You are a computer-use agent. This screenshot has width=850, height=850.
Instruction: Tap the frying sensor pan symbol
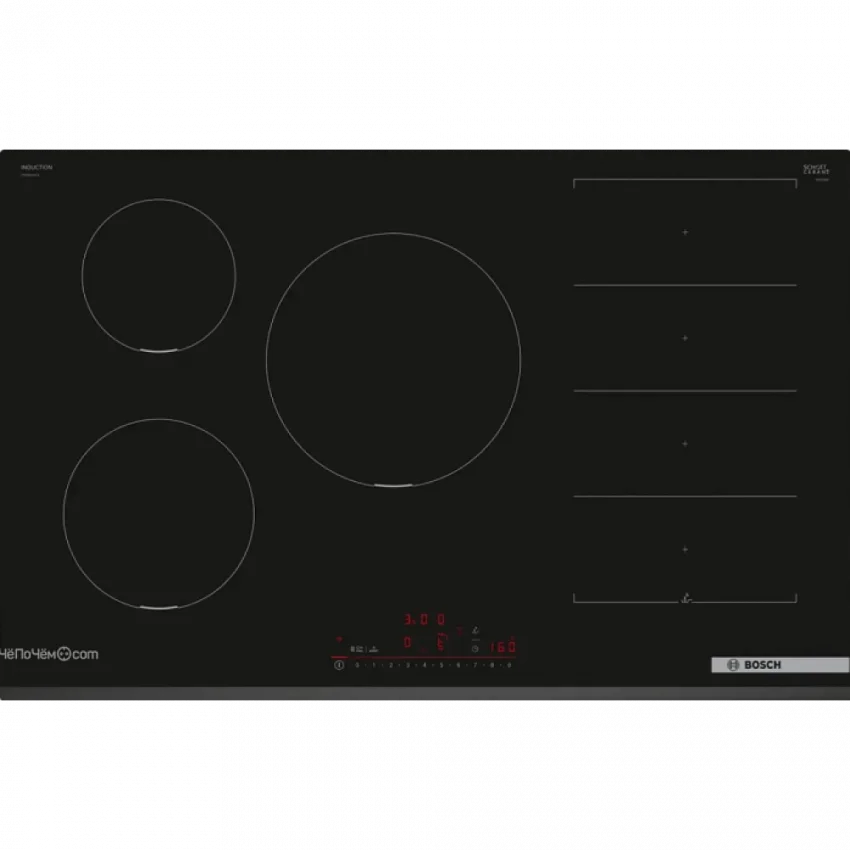[475, 630]
